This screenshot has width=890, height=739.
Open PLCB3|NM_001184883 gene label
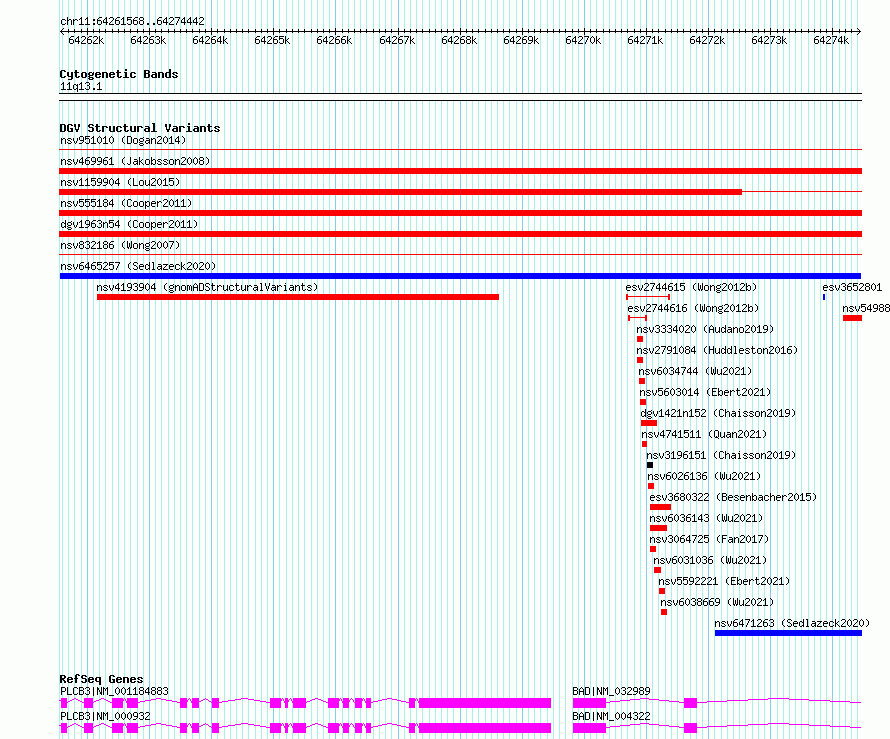point(114,691)
